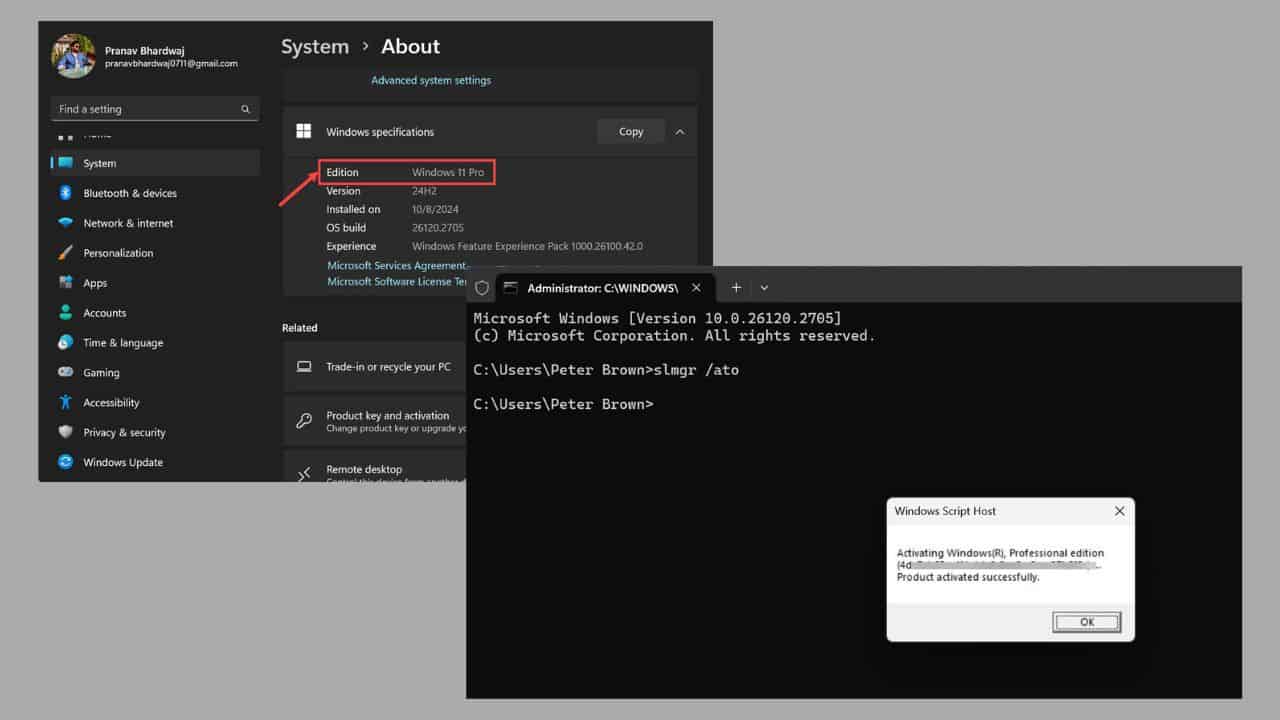Click Microsoft Windows version line in terminal
The image size is (1280, 720).
click(657, 318)
